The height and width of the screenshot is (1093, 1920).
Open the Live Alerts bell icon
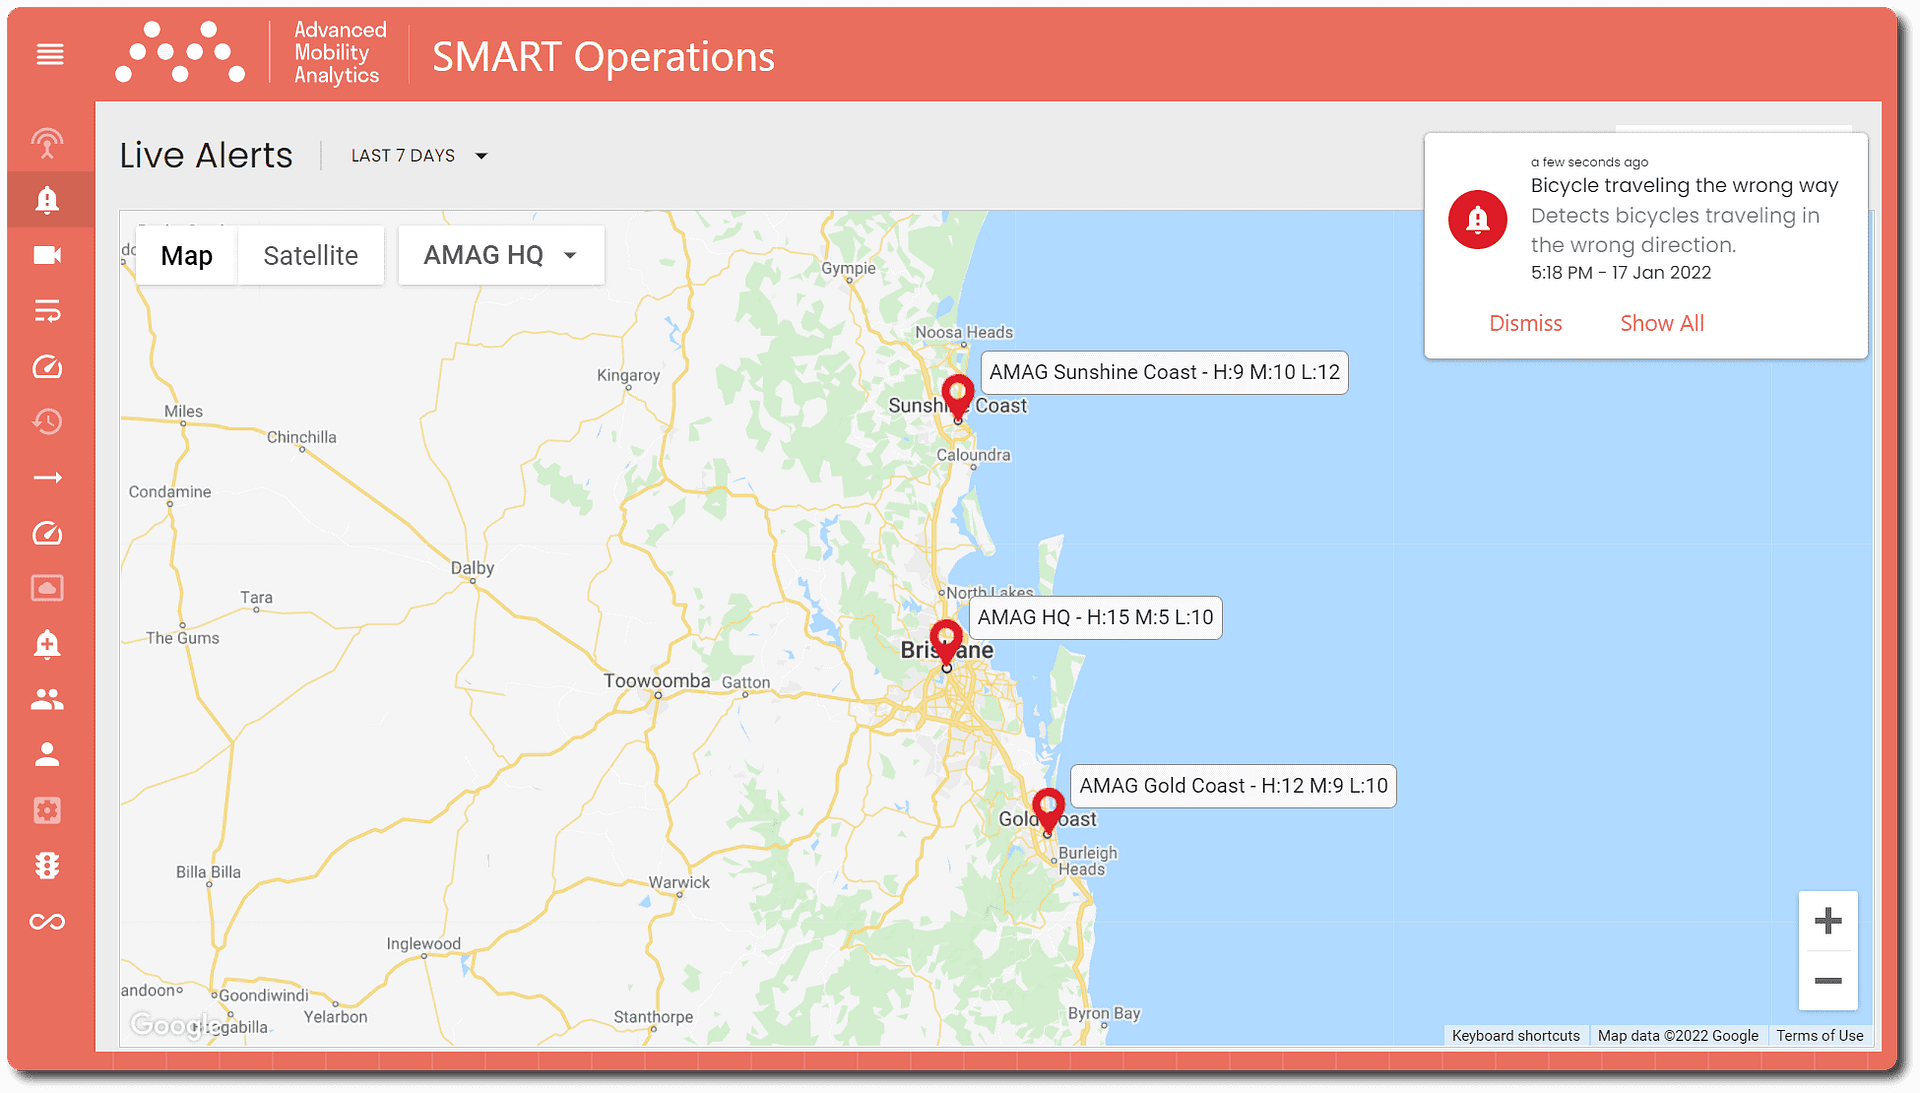[48, 199]
